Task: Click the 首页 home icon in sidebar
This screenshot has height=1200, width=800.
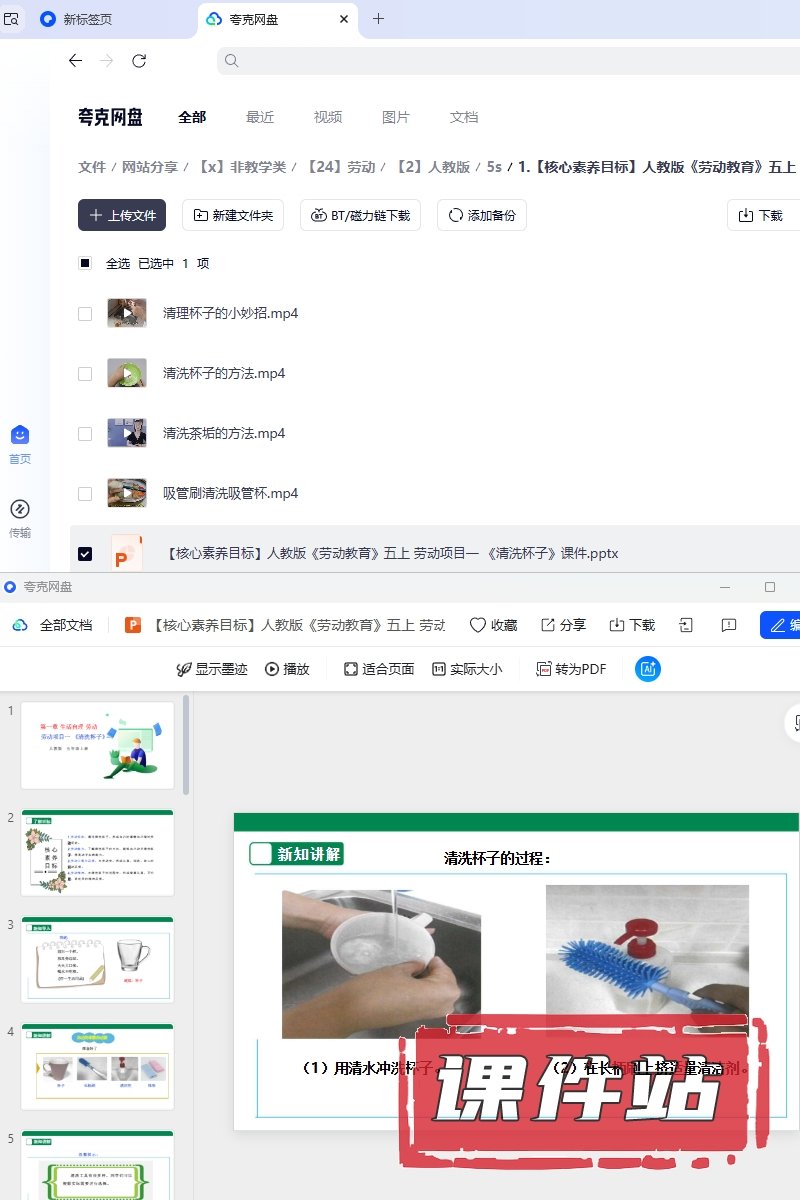Action: click(20, 436)
